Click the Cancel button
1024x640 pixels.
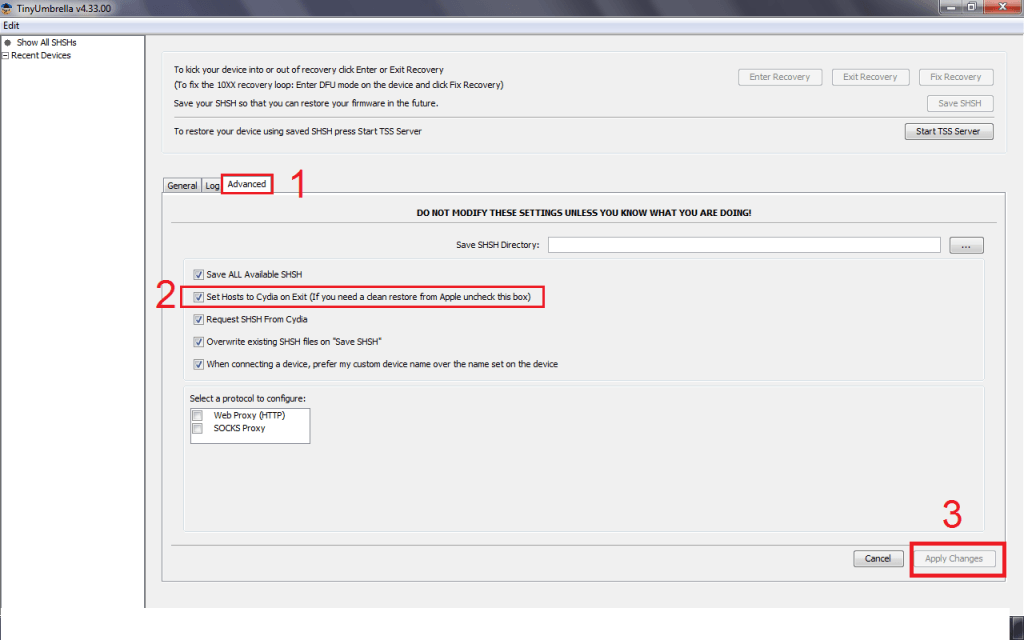(x=878, y=558)
